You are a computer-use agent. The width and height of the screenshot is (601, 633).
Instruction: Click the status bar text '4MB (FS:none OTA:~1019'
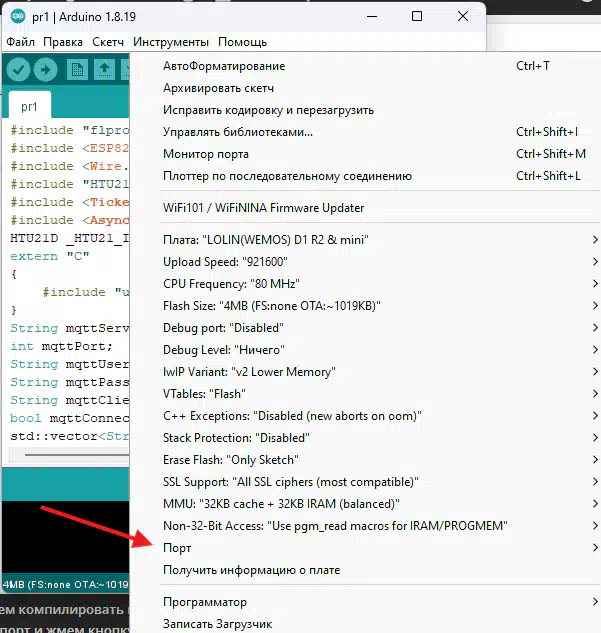click(x=65, y=584)
